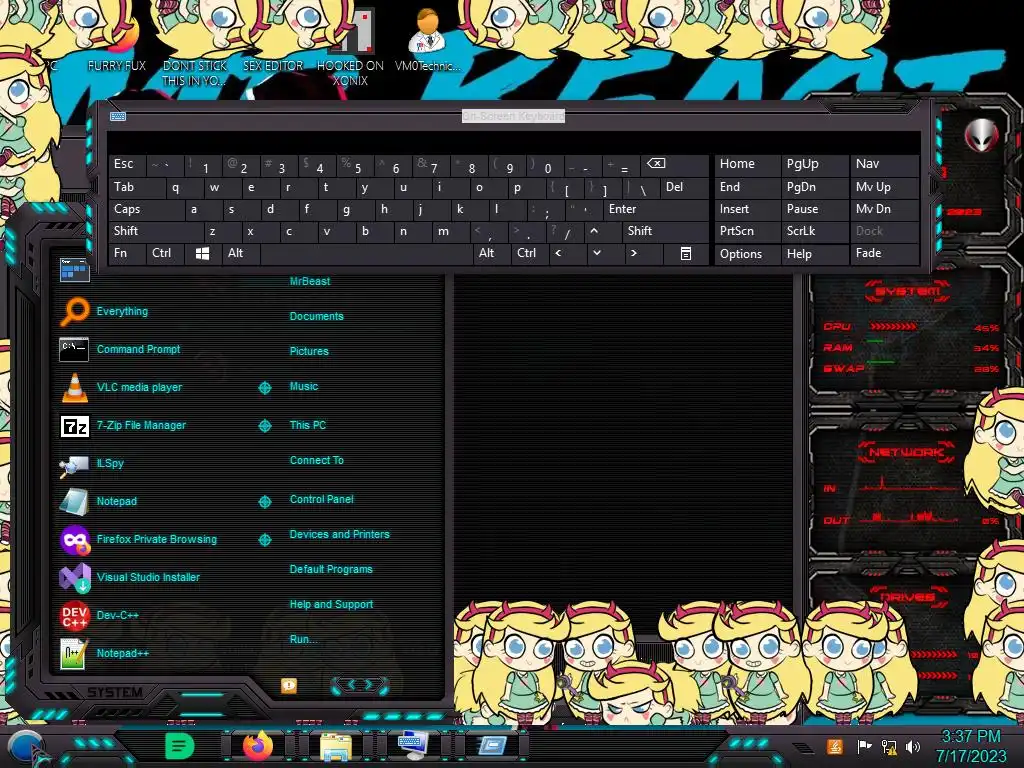Screen dimensions: 1024x768
Task: Toggle Caps lock key on keyboard
Action: (146, 210)
